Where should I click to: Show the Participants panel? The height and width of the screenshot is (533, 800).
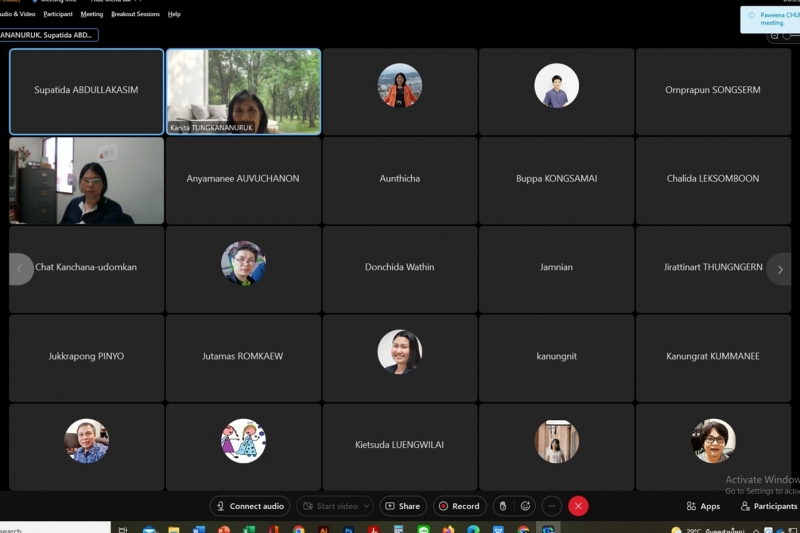(x=768, y=506)
